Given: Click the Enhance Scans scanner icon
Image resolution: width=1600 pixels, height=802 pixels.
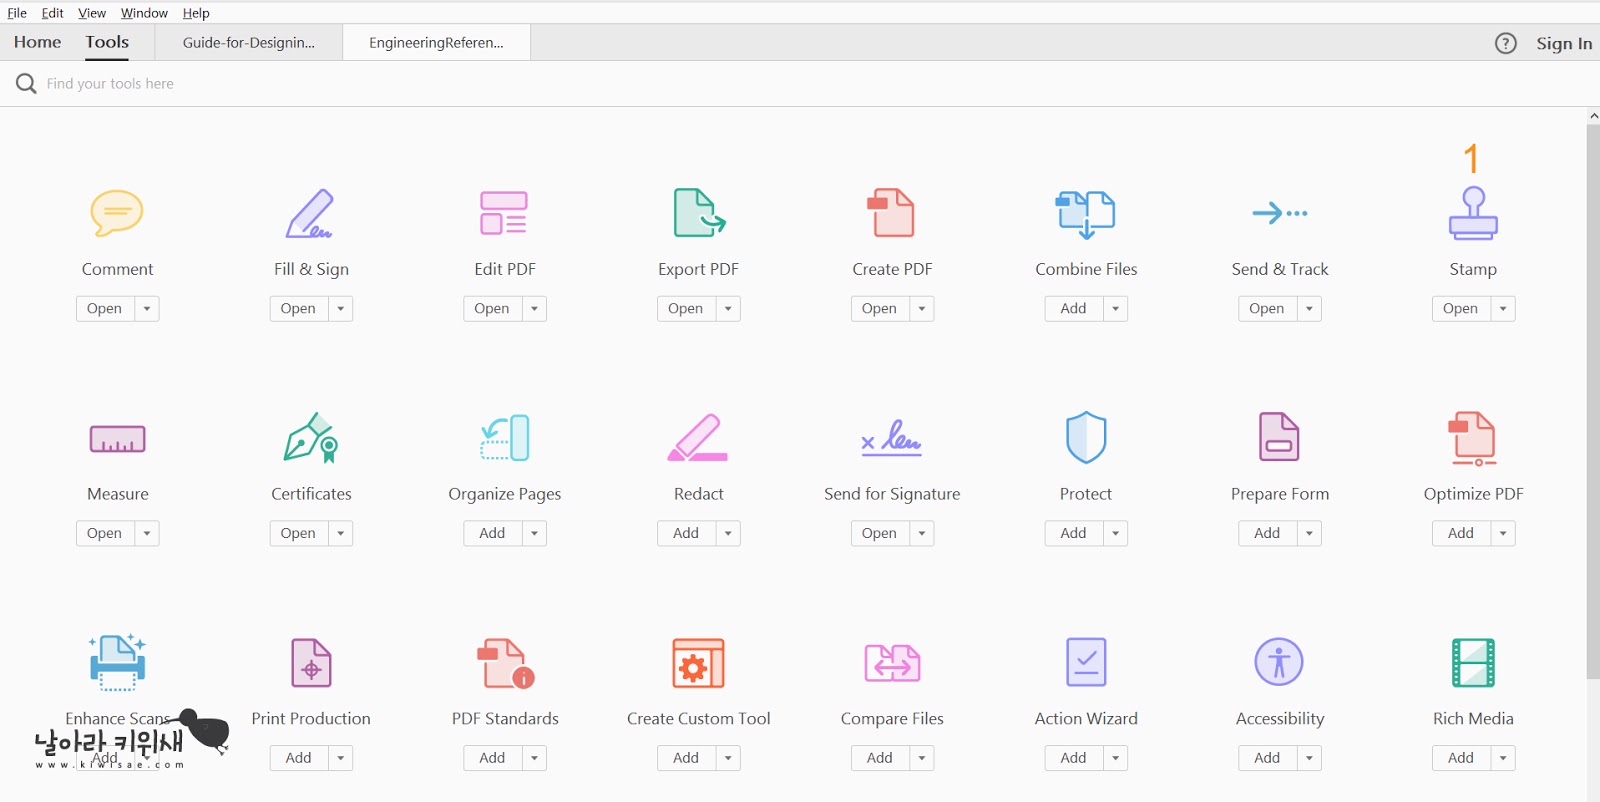Looking at the screenshot, I should pos(118,663).
